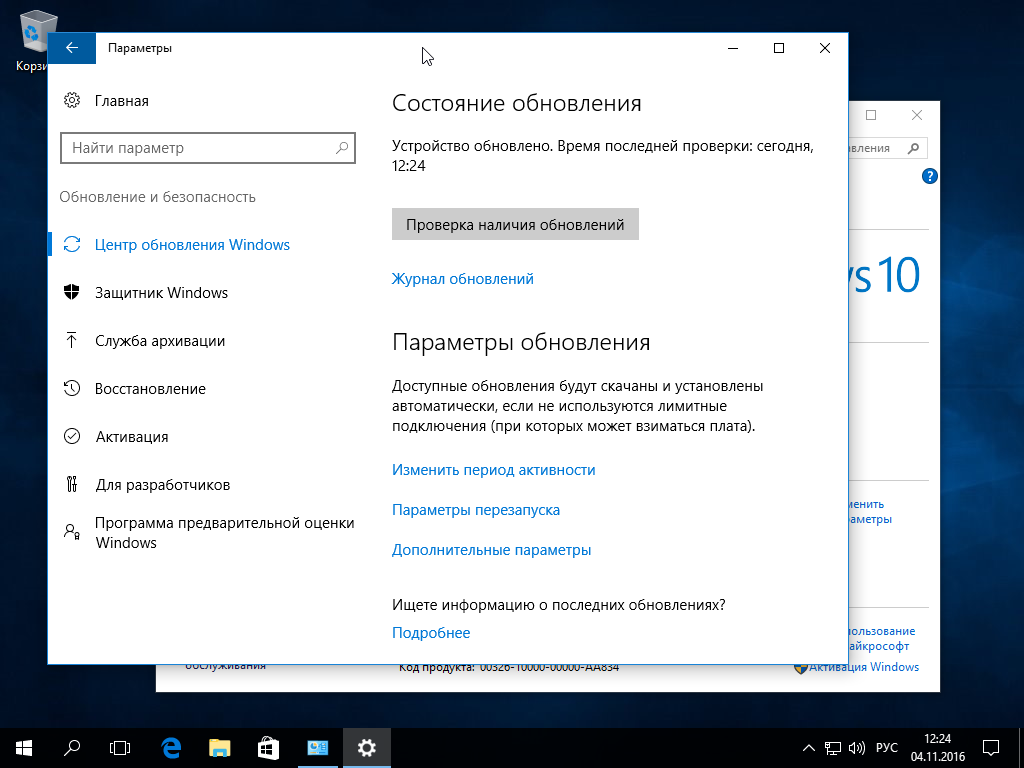Focus the Найти параметр search field
This screenshot has height=768, width=1024.
(x=208, y=148)
